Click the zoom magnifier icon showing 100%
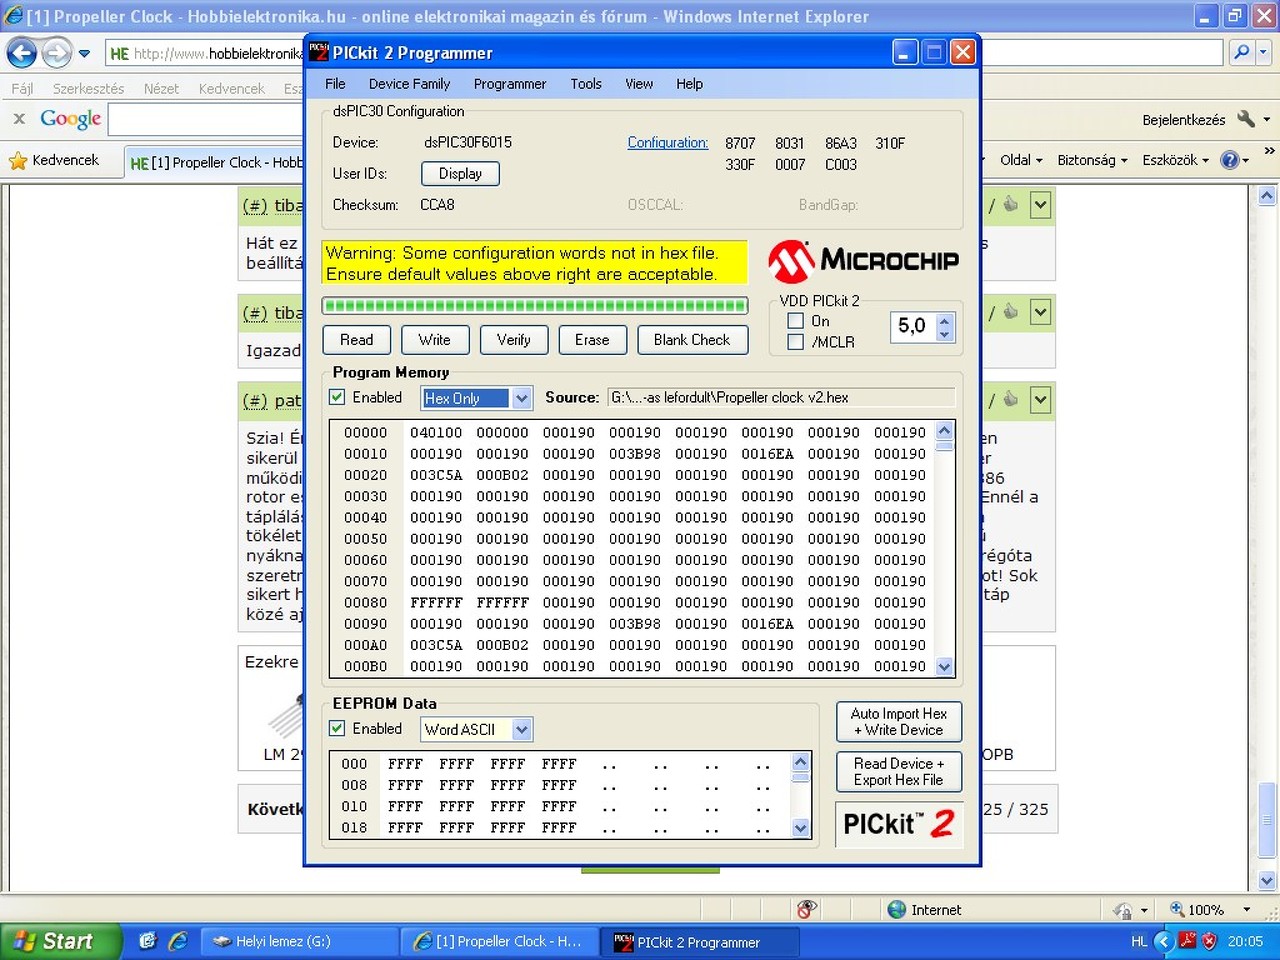The height and width of the screenshot is (960, 1280). [1177, 909]
